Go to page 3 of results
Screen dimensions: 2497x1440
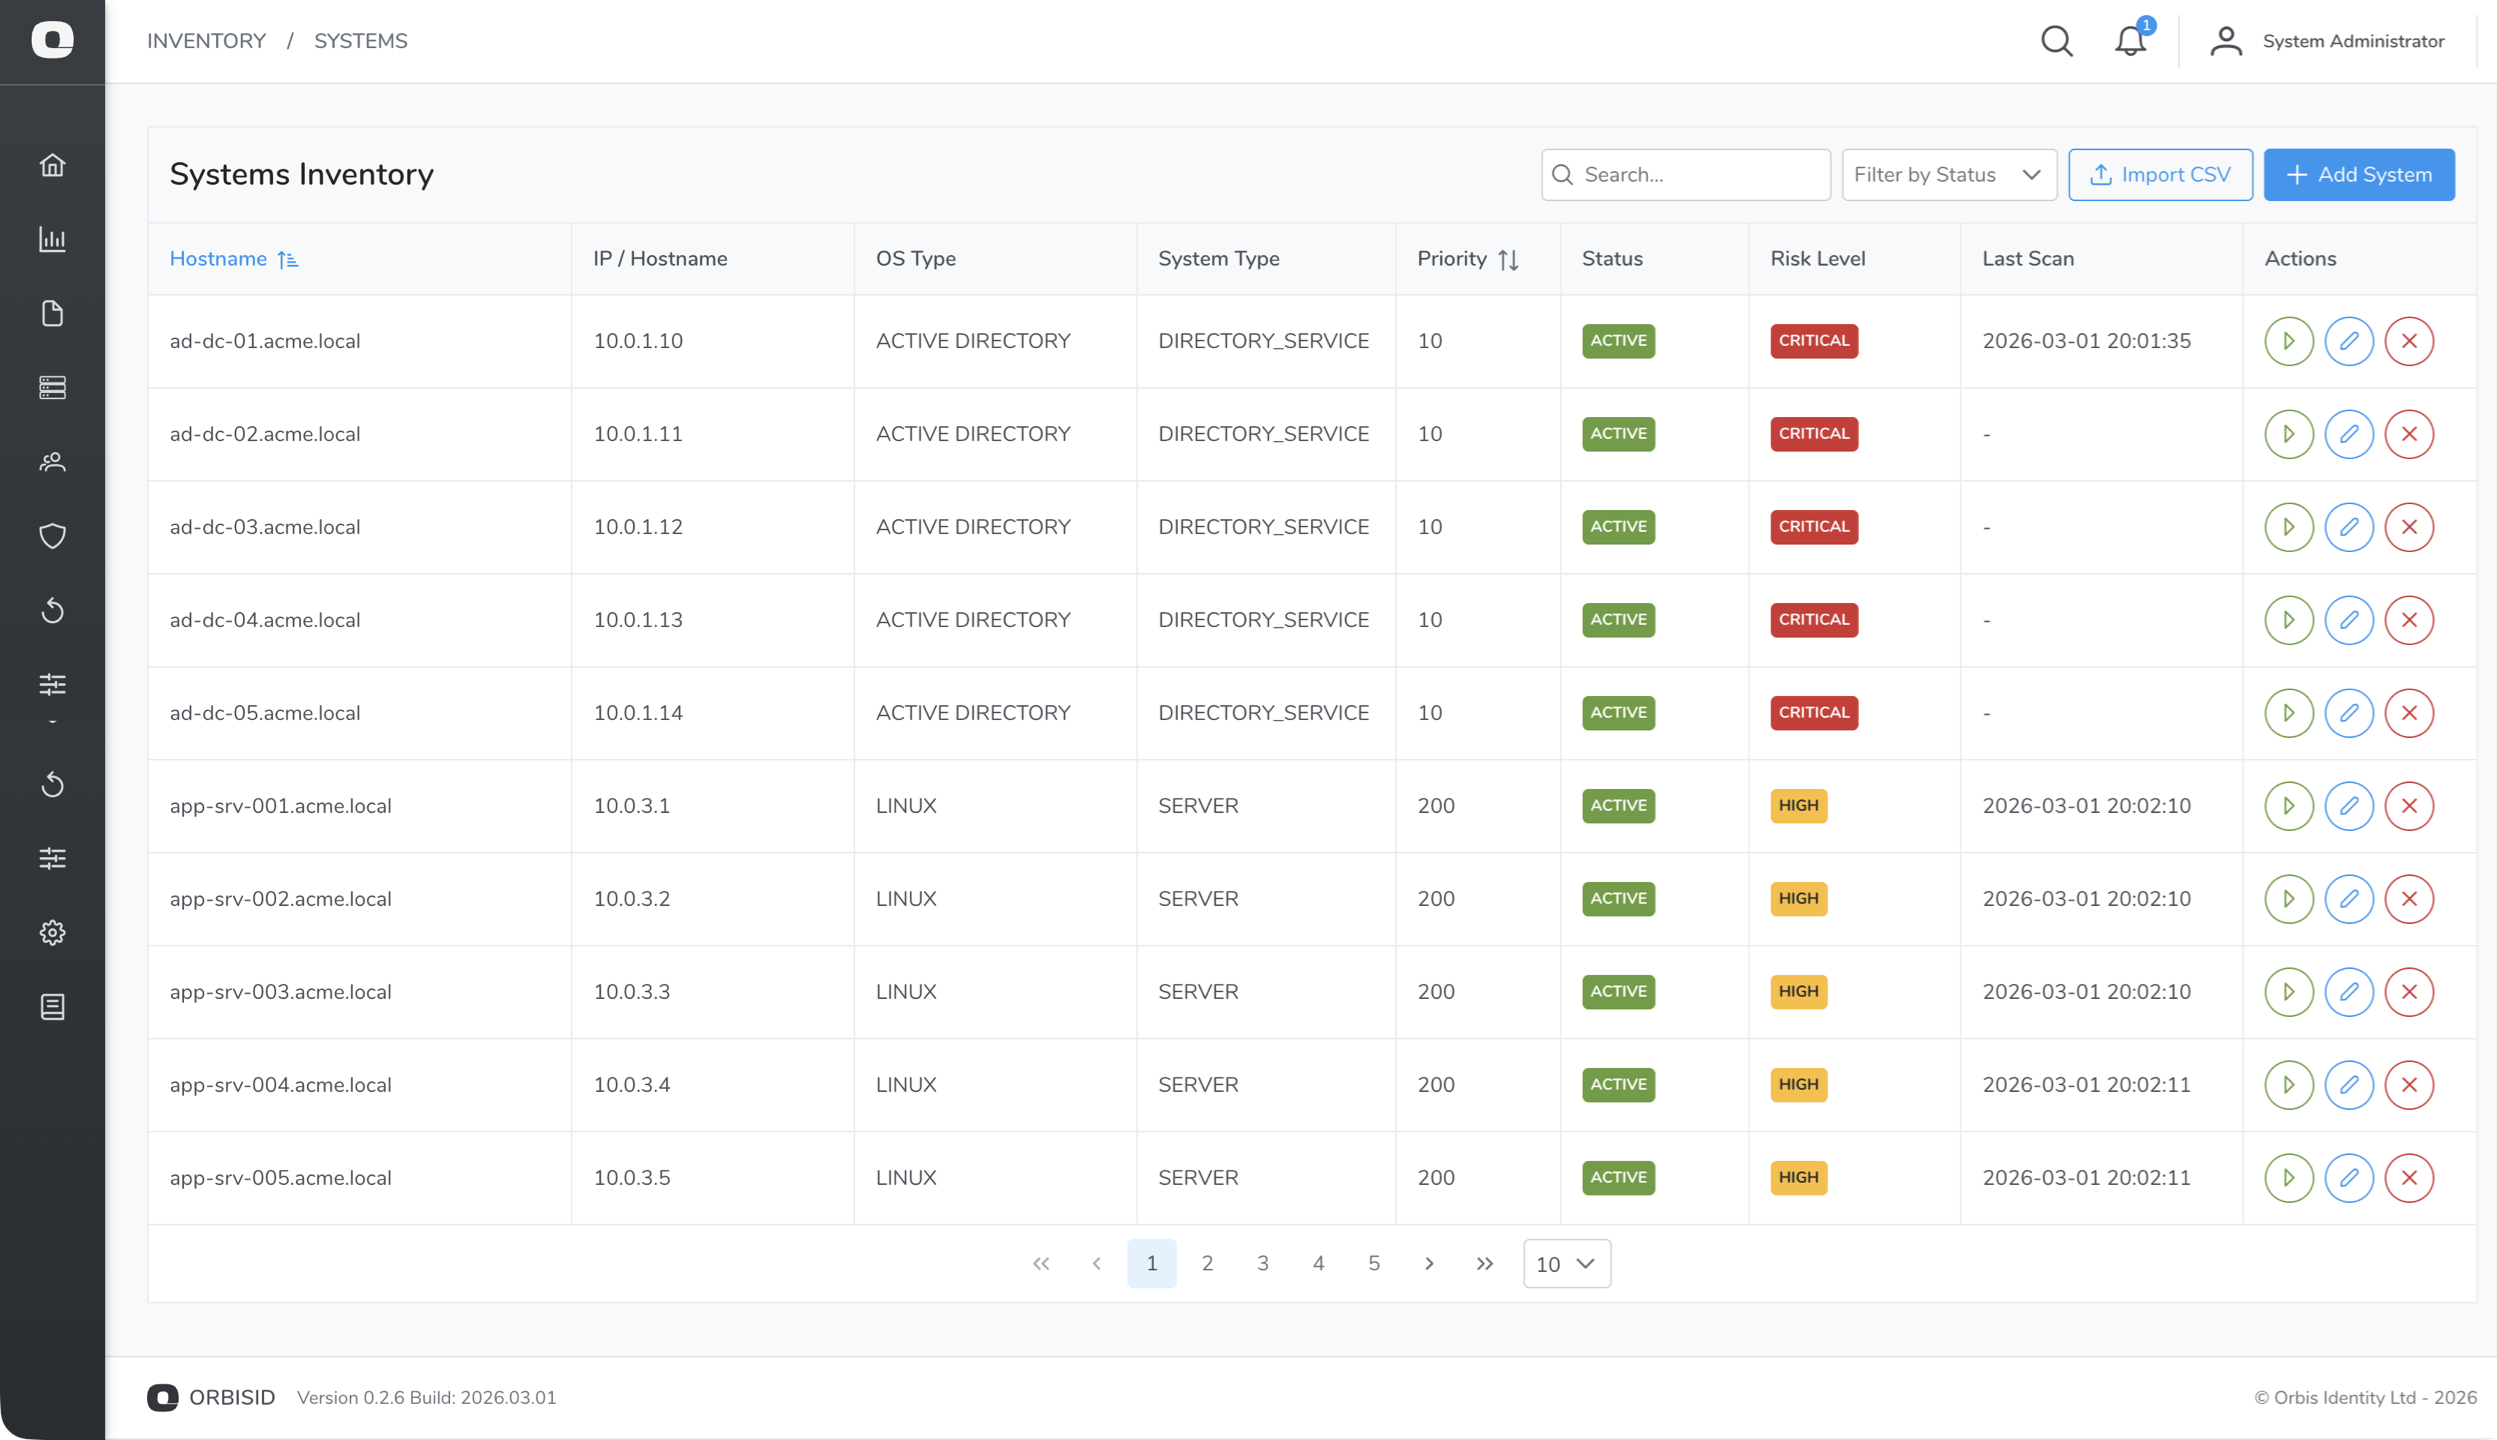coord(1262,1264)
